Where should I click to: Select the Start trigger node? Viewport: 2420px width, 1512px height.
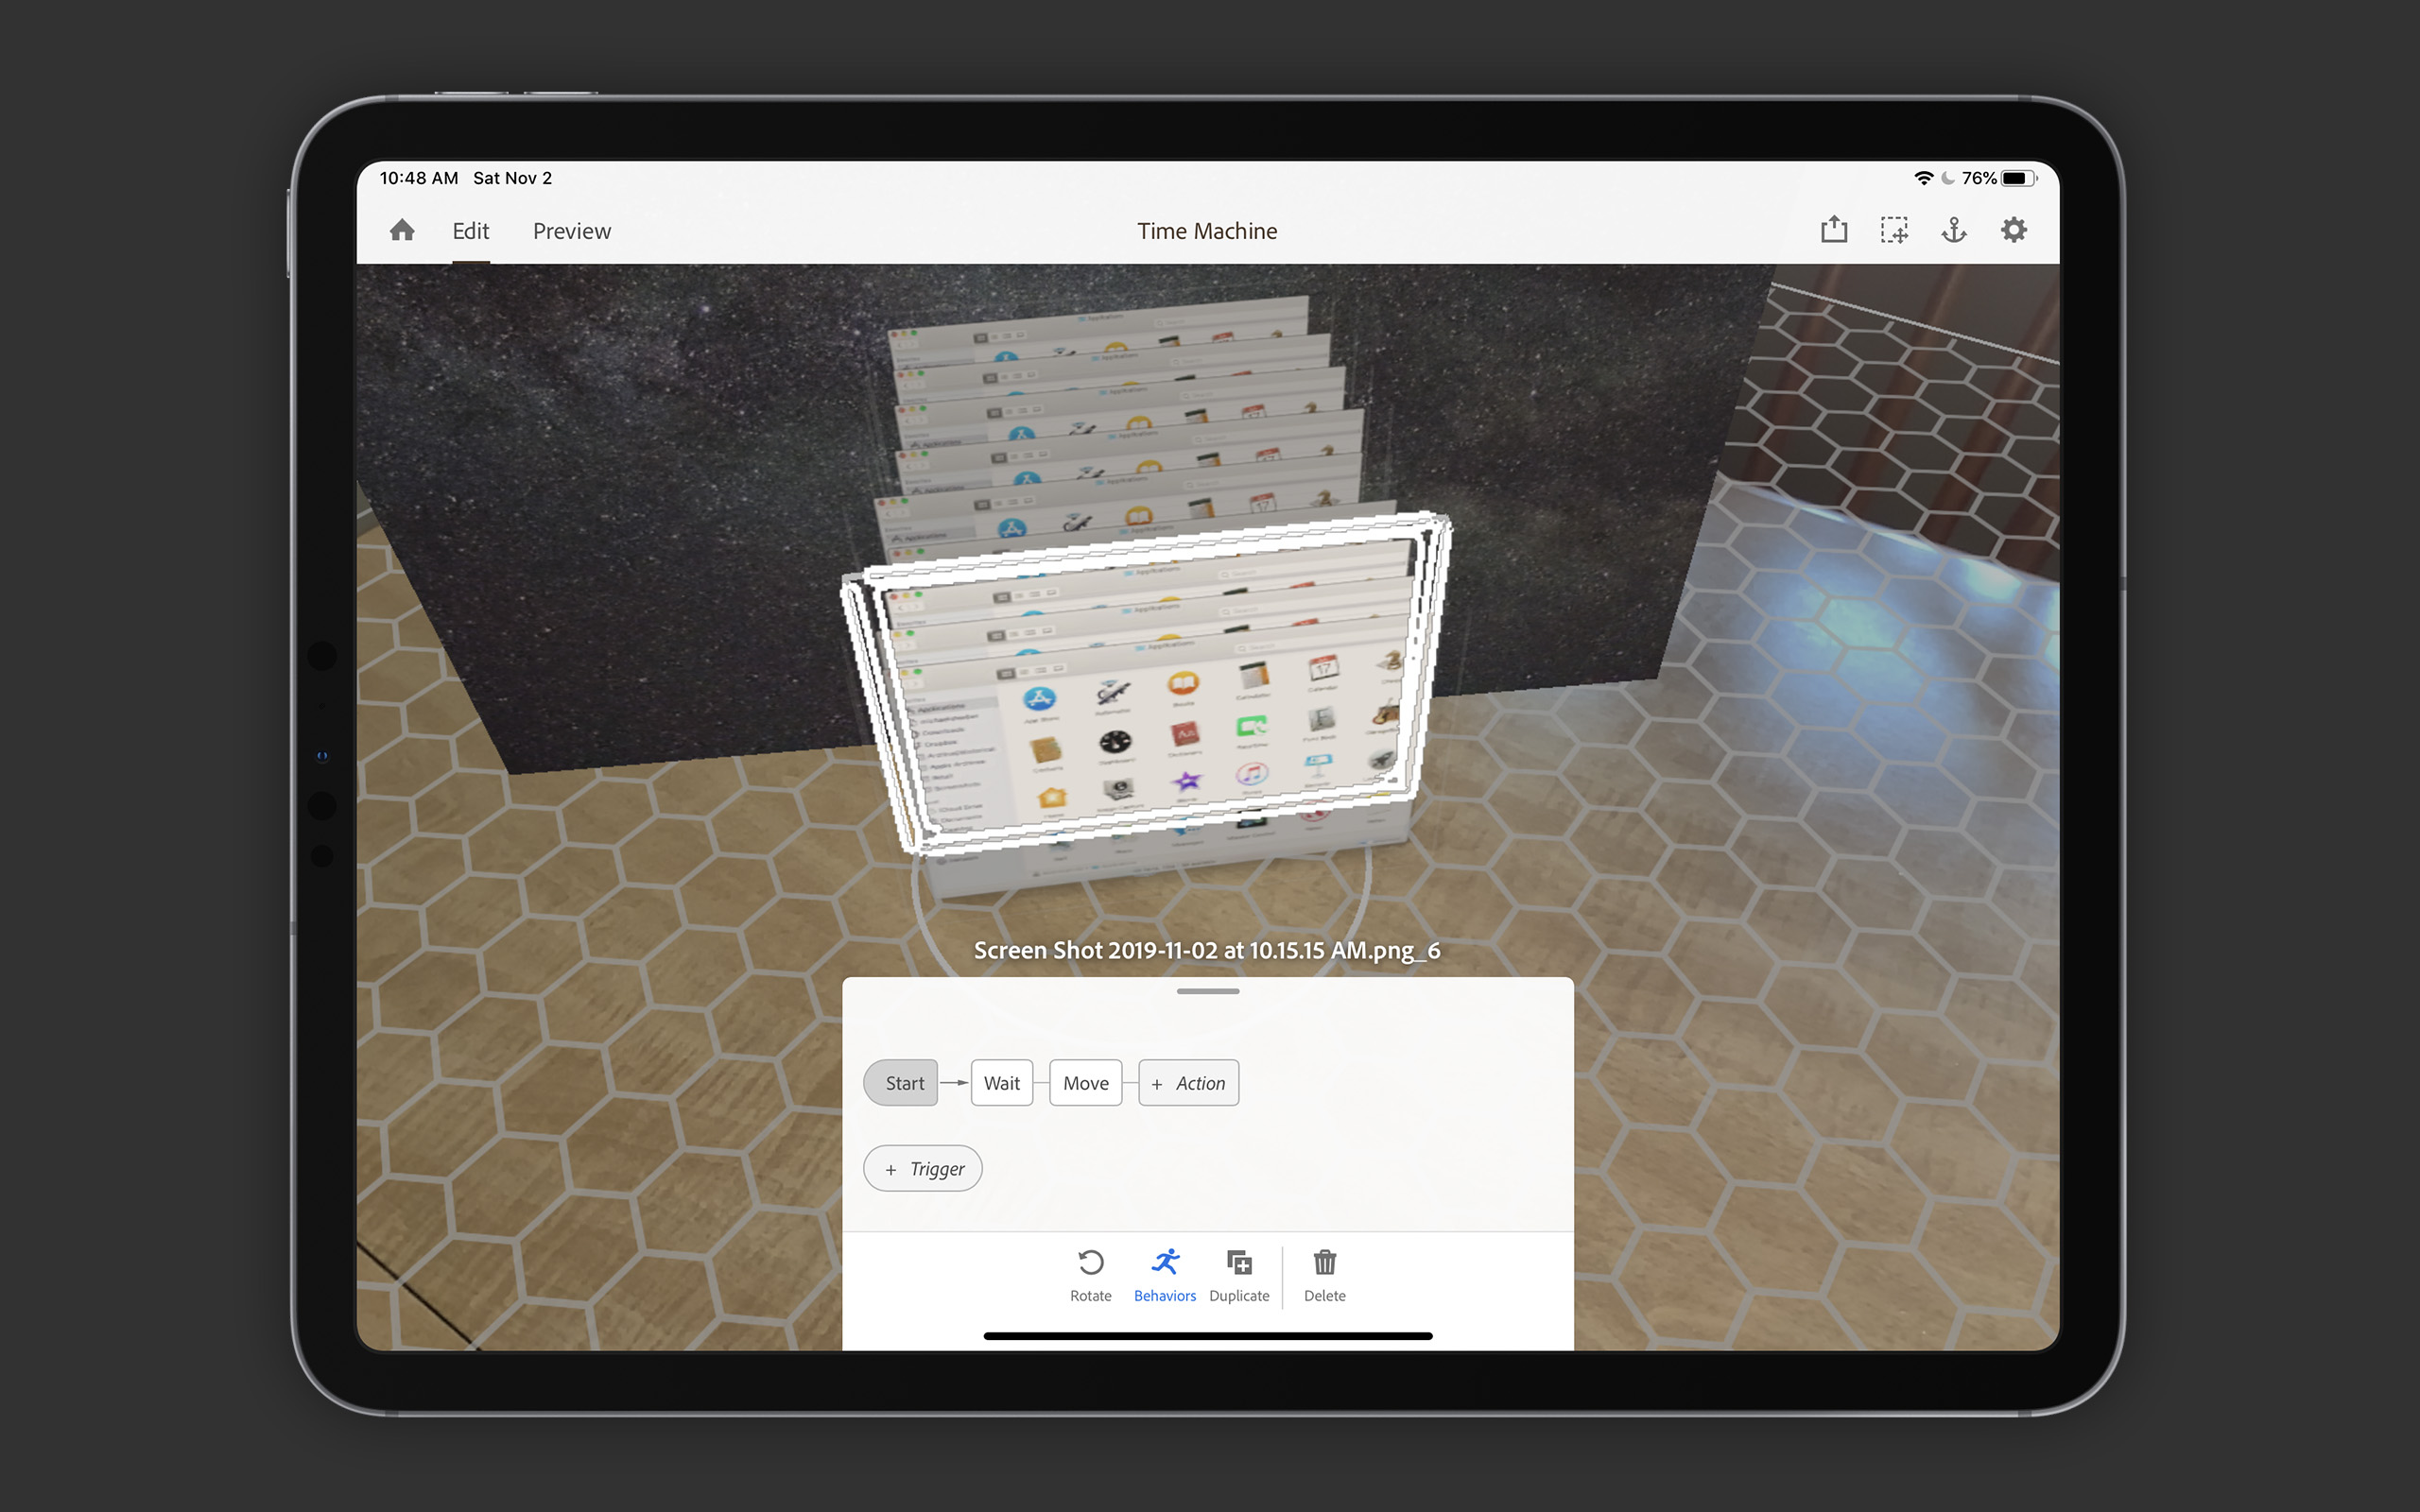pos(901,1082)
